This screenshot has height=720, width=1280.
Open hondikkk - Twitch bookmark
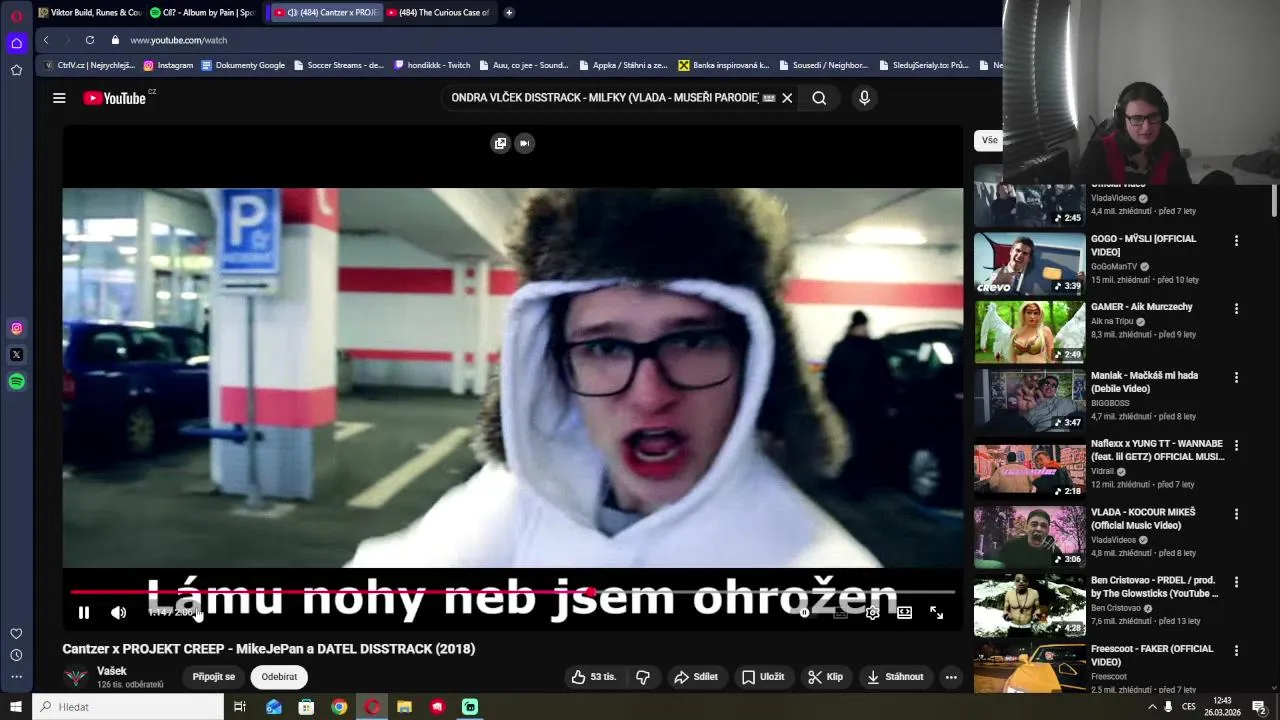coord(432,65)
